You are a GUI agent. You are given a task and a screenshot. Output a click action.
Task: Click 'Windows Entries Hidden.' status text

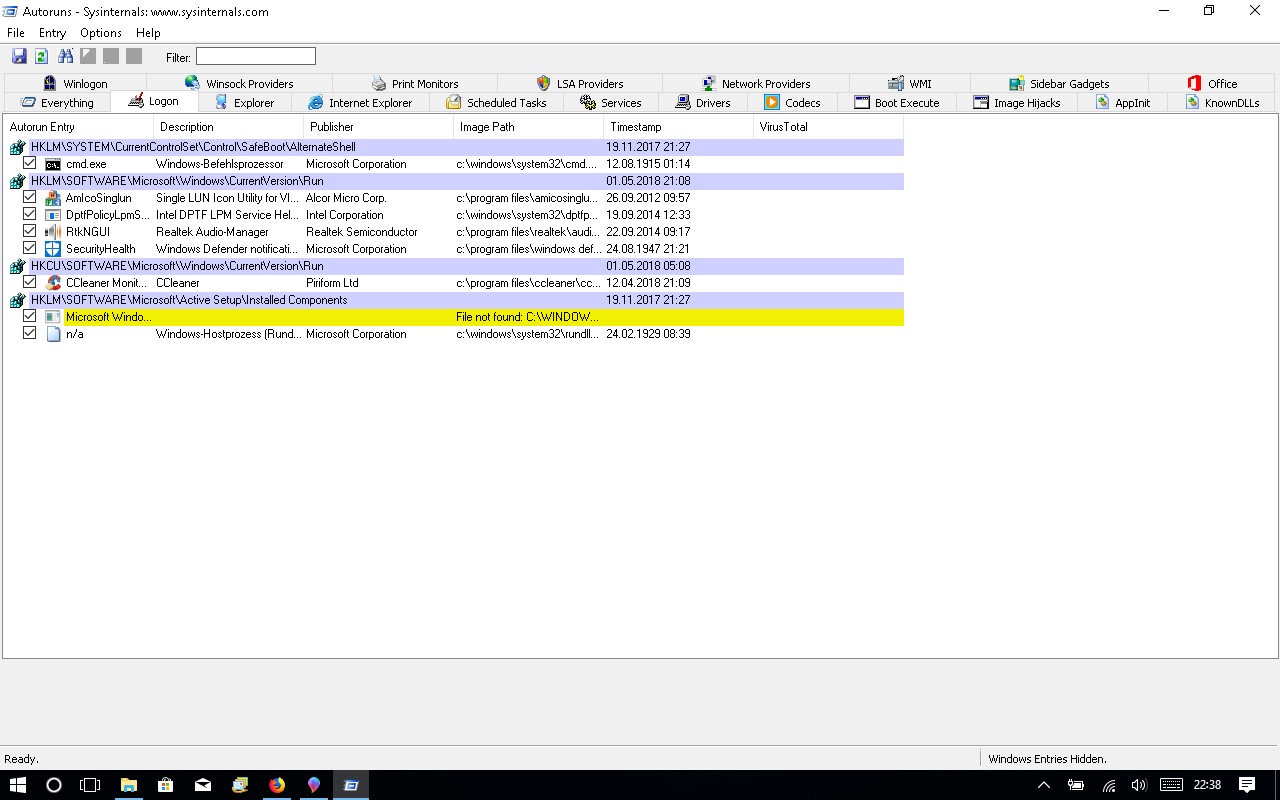point(1047,759)
